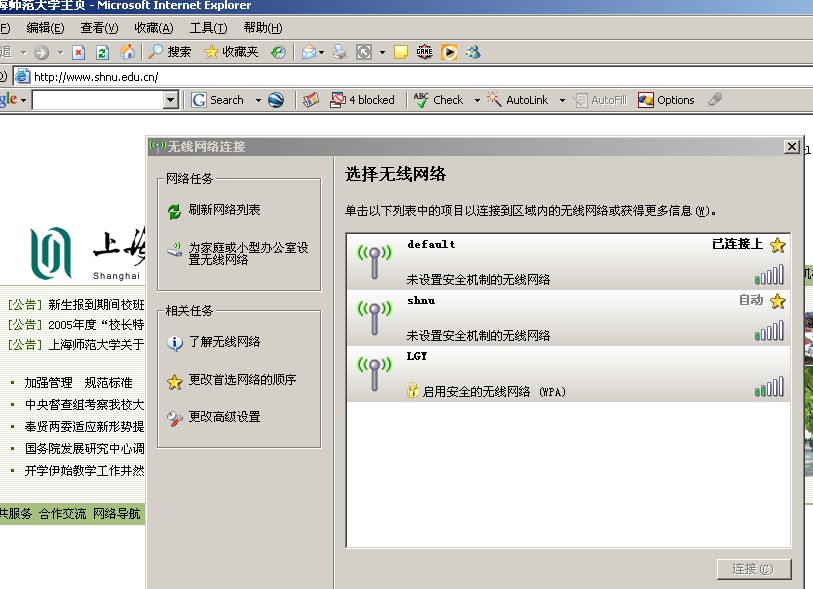Open the 收藏夹 favorites pane
The width and height of the screenshot is (813, 589).
(x=231, y=52)
